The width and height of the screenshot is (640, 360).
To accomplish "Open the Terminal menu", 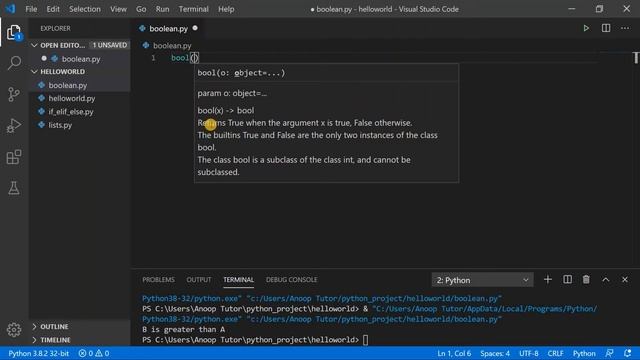I will click(x=193, y=9).
